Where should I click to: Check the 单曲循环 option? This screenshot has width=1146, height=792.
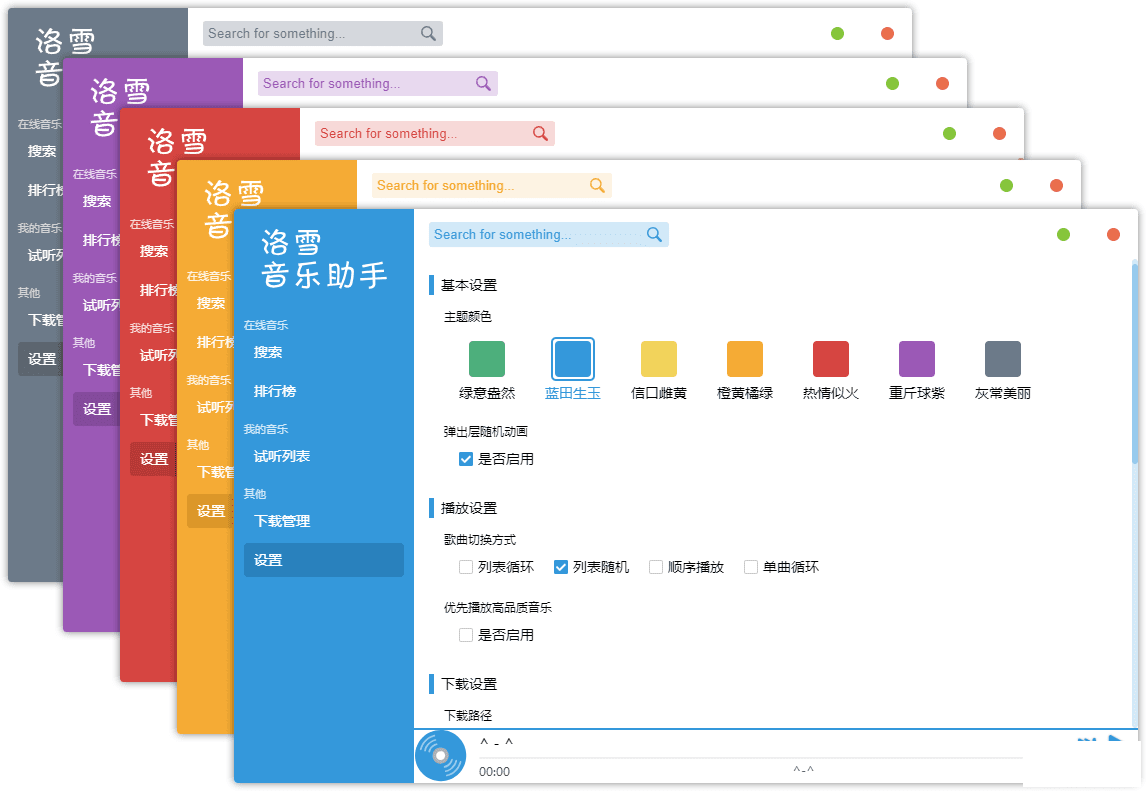[751, 567]
